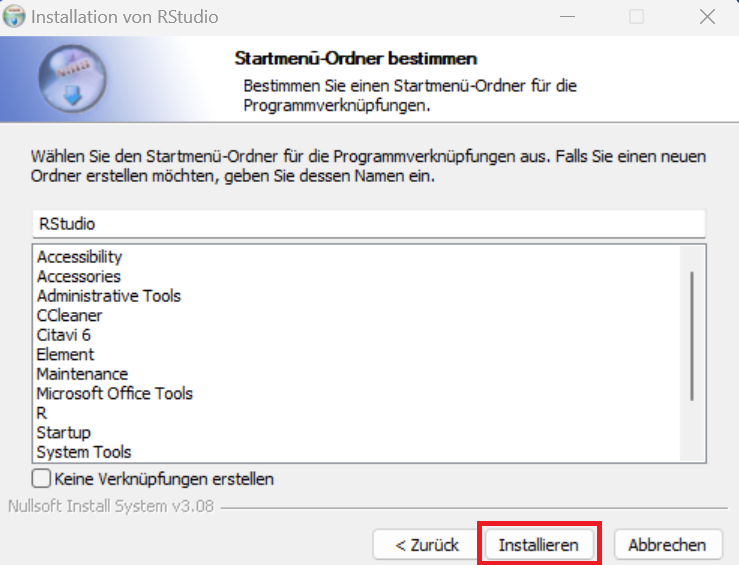
Task: Click the folder list scrollbar thumb
Action: [x=692, y=336]
